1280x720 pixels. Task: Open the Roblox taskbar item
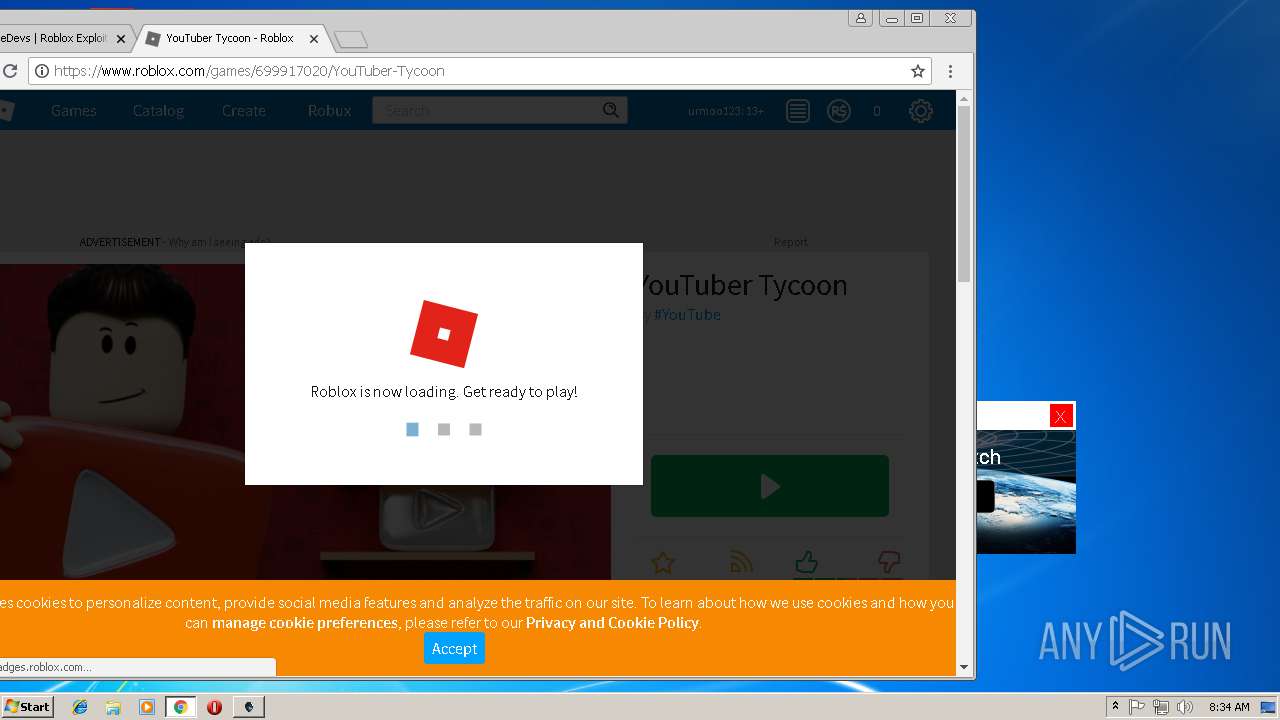tap(249, 707)
